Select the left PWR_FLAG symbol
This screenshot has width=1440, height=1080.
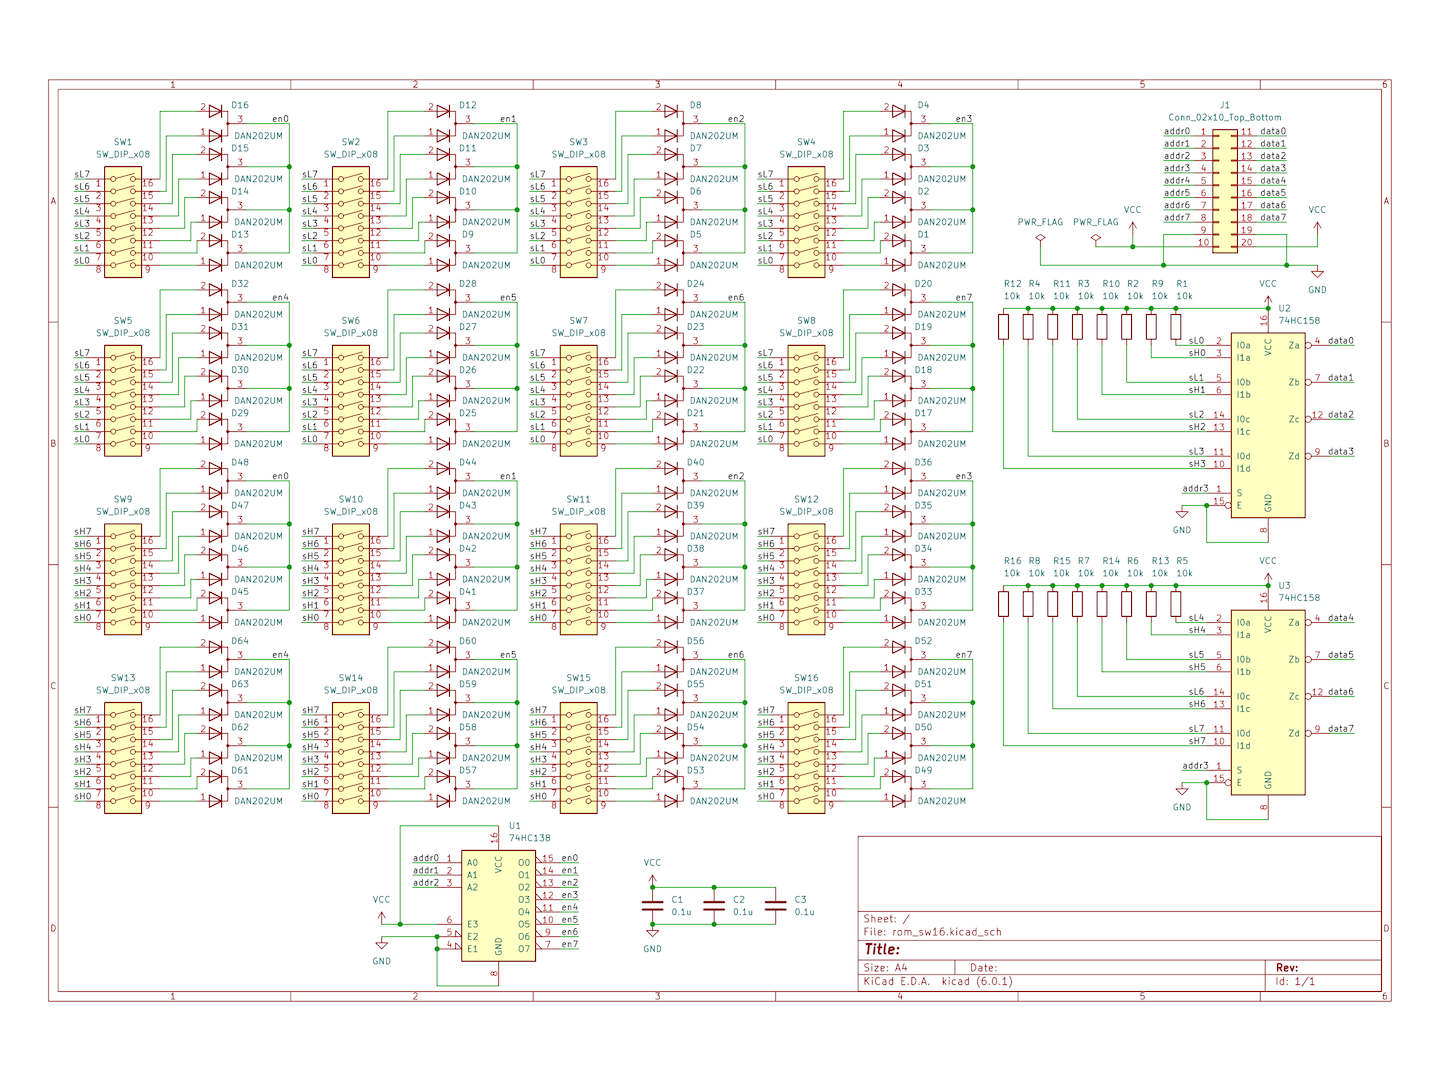tap(1040, 238)
